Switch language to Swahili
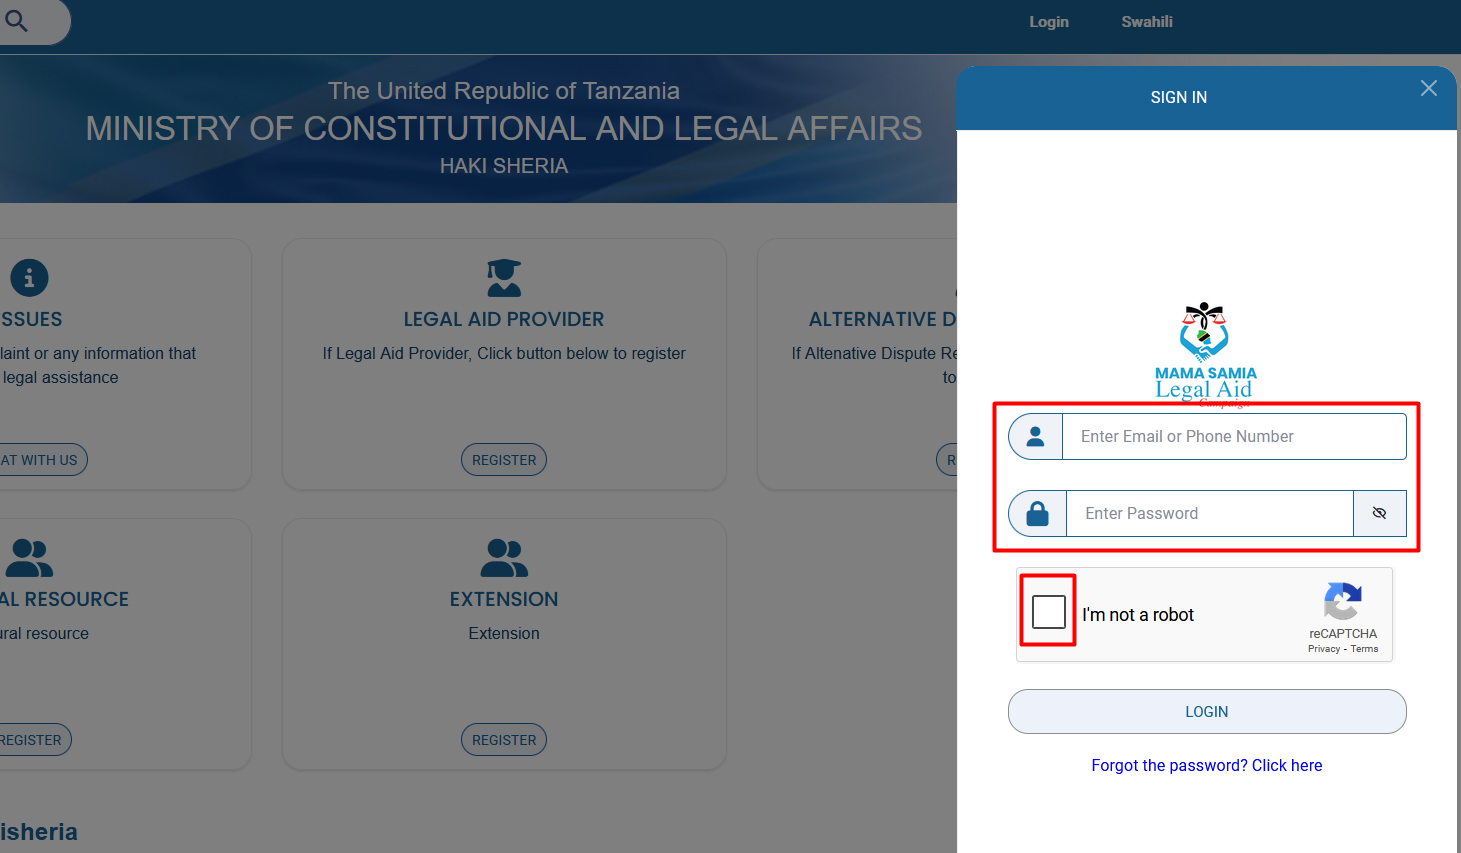1461x853 pixels. 1146,22
